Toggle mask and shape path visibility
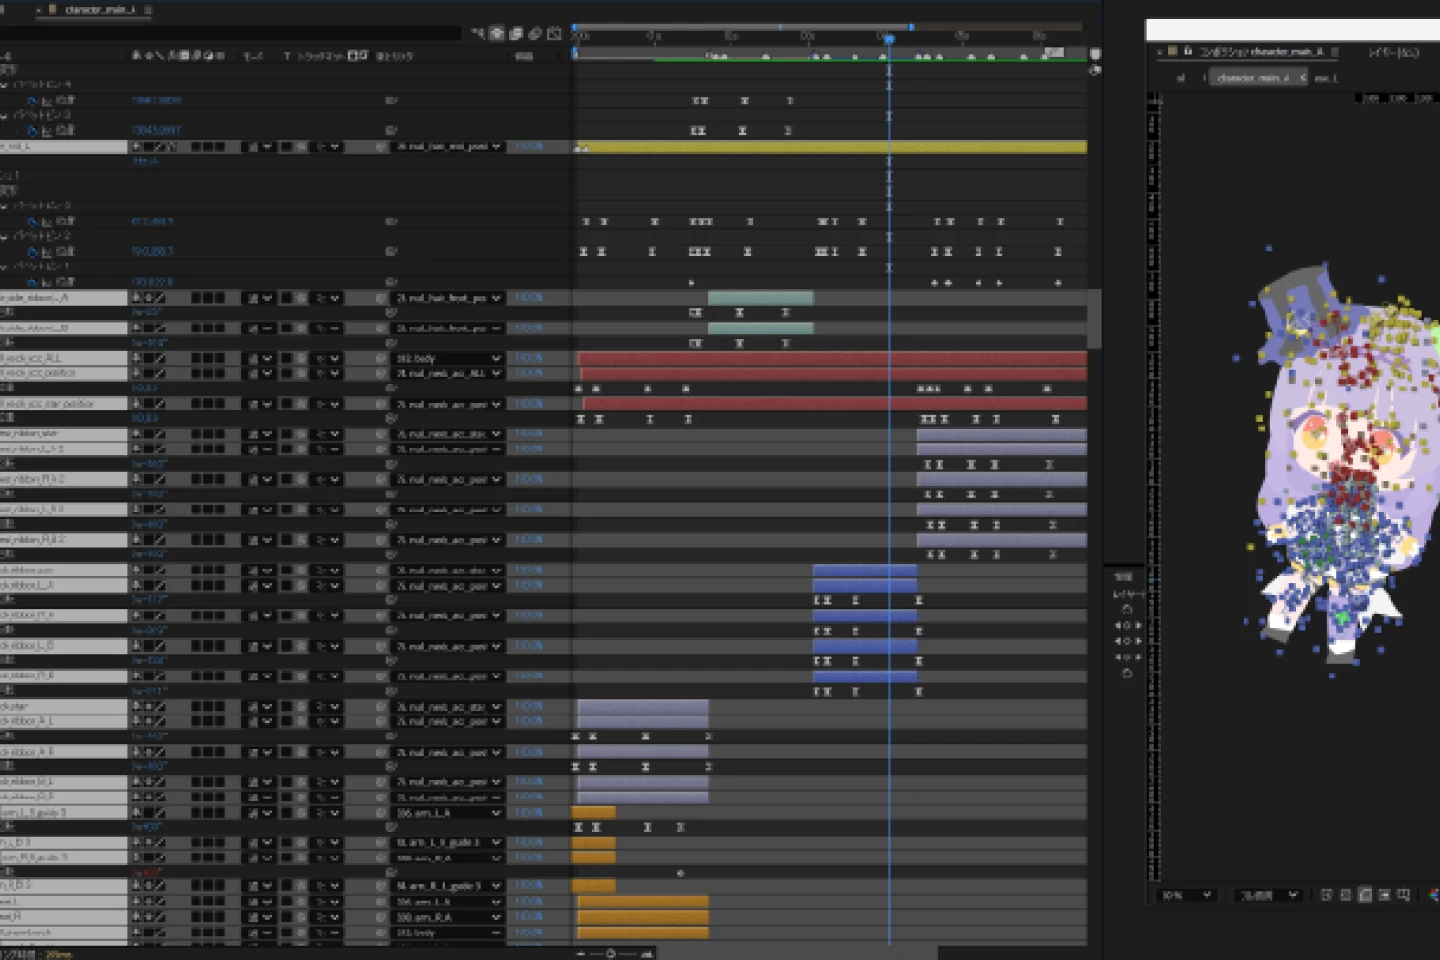Image resolution: width=1440 pixels, height=960 pixels. 1366,895
